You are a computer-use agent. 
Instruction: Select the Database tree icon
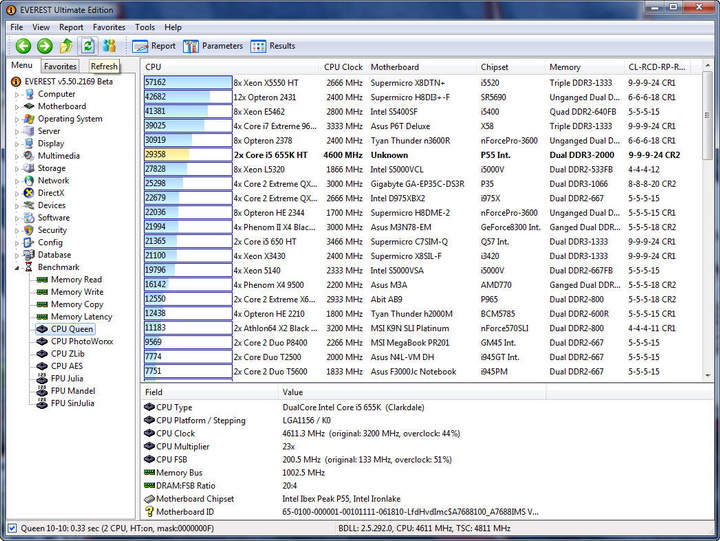29,255
